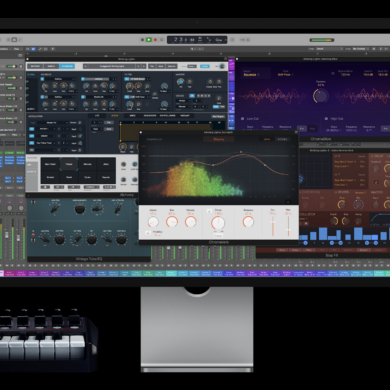Screen dimensions: 390x390
Task: Open the ChromaVerb room type dropdown
Action: (219, 139)
